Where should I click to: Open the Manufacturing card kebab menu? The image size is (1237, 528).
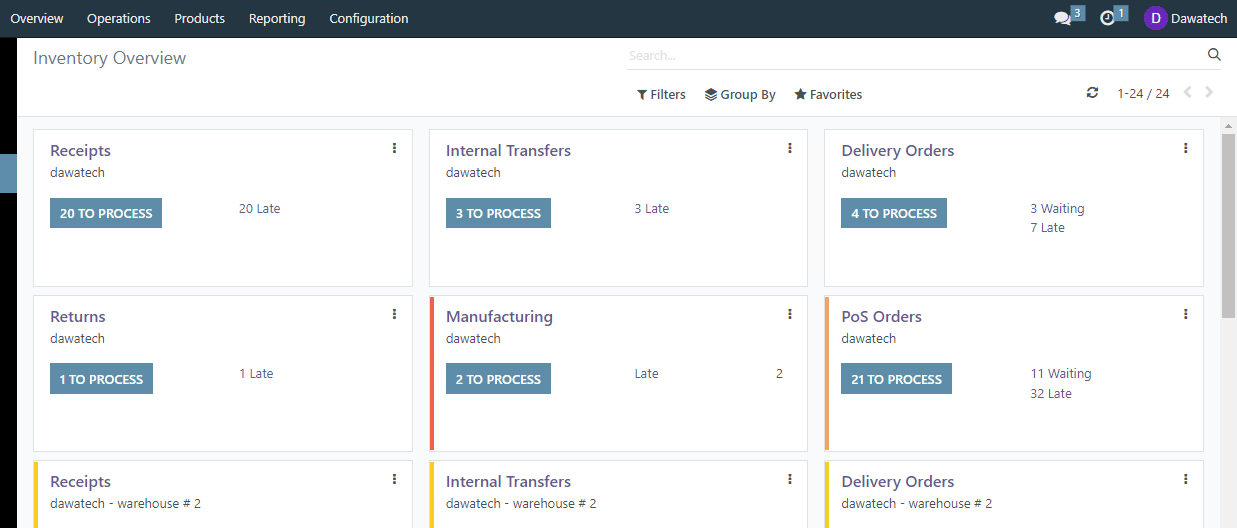pos(790,314)
